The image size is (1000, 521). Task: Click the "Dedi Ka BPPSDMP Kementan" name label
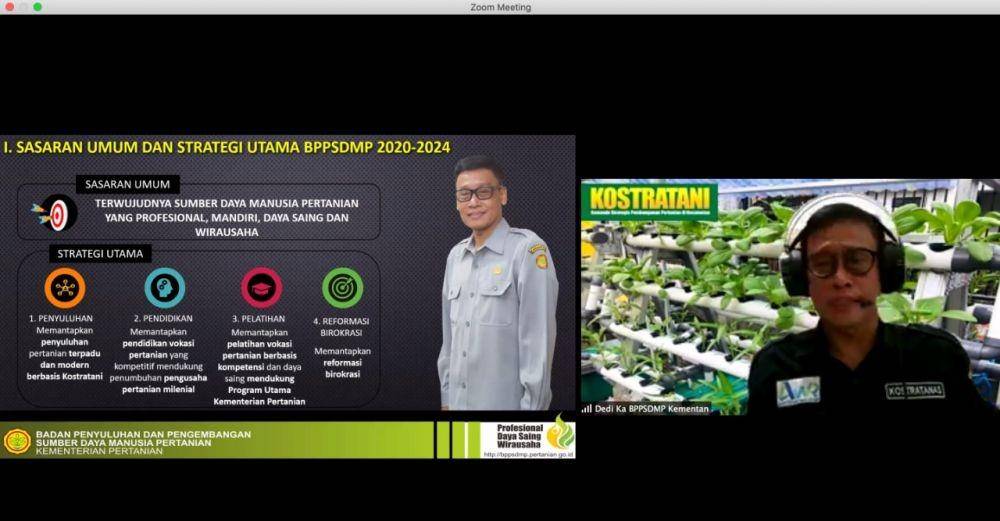click(x=651, y=409)
